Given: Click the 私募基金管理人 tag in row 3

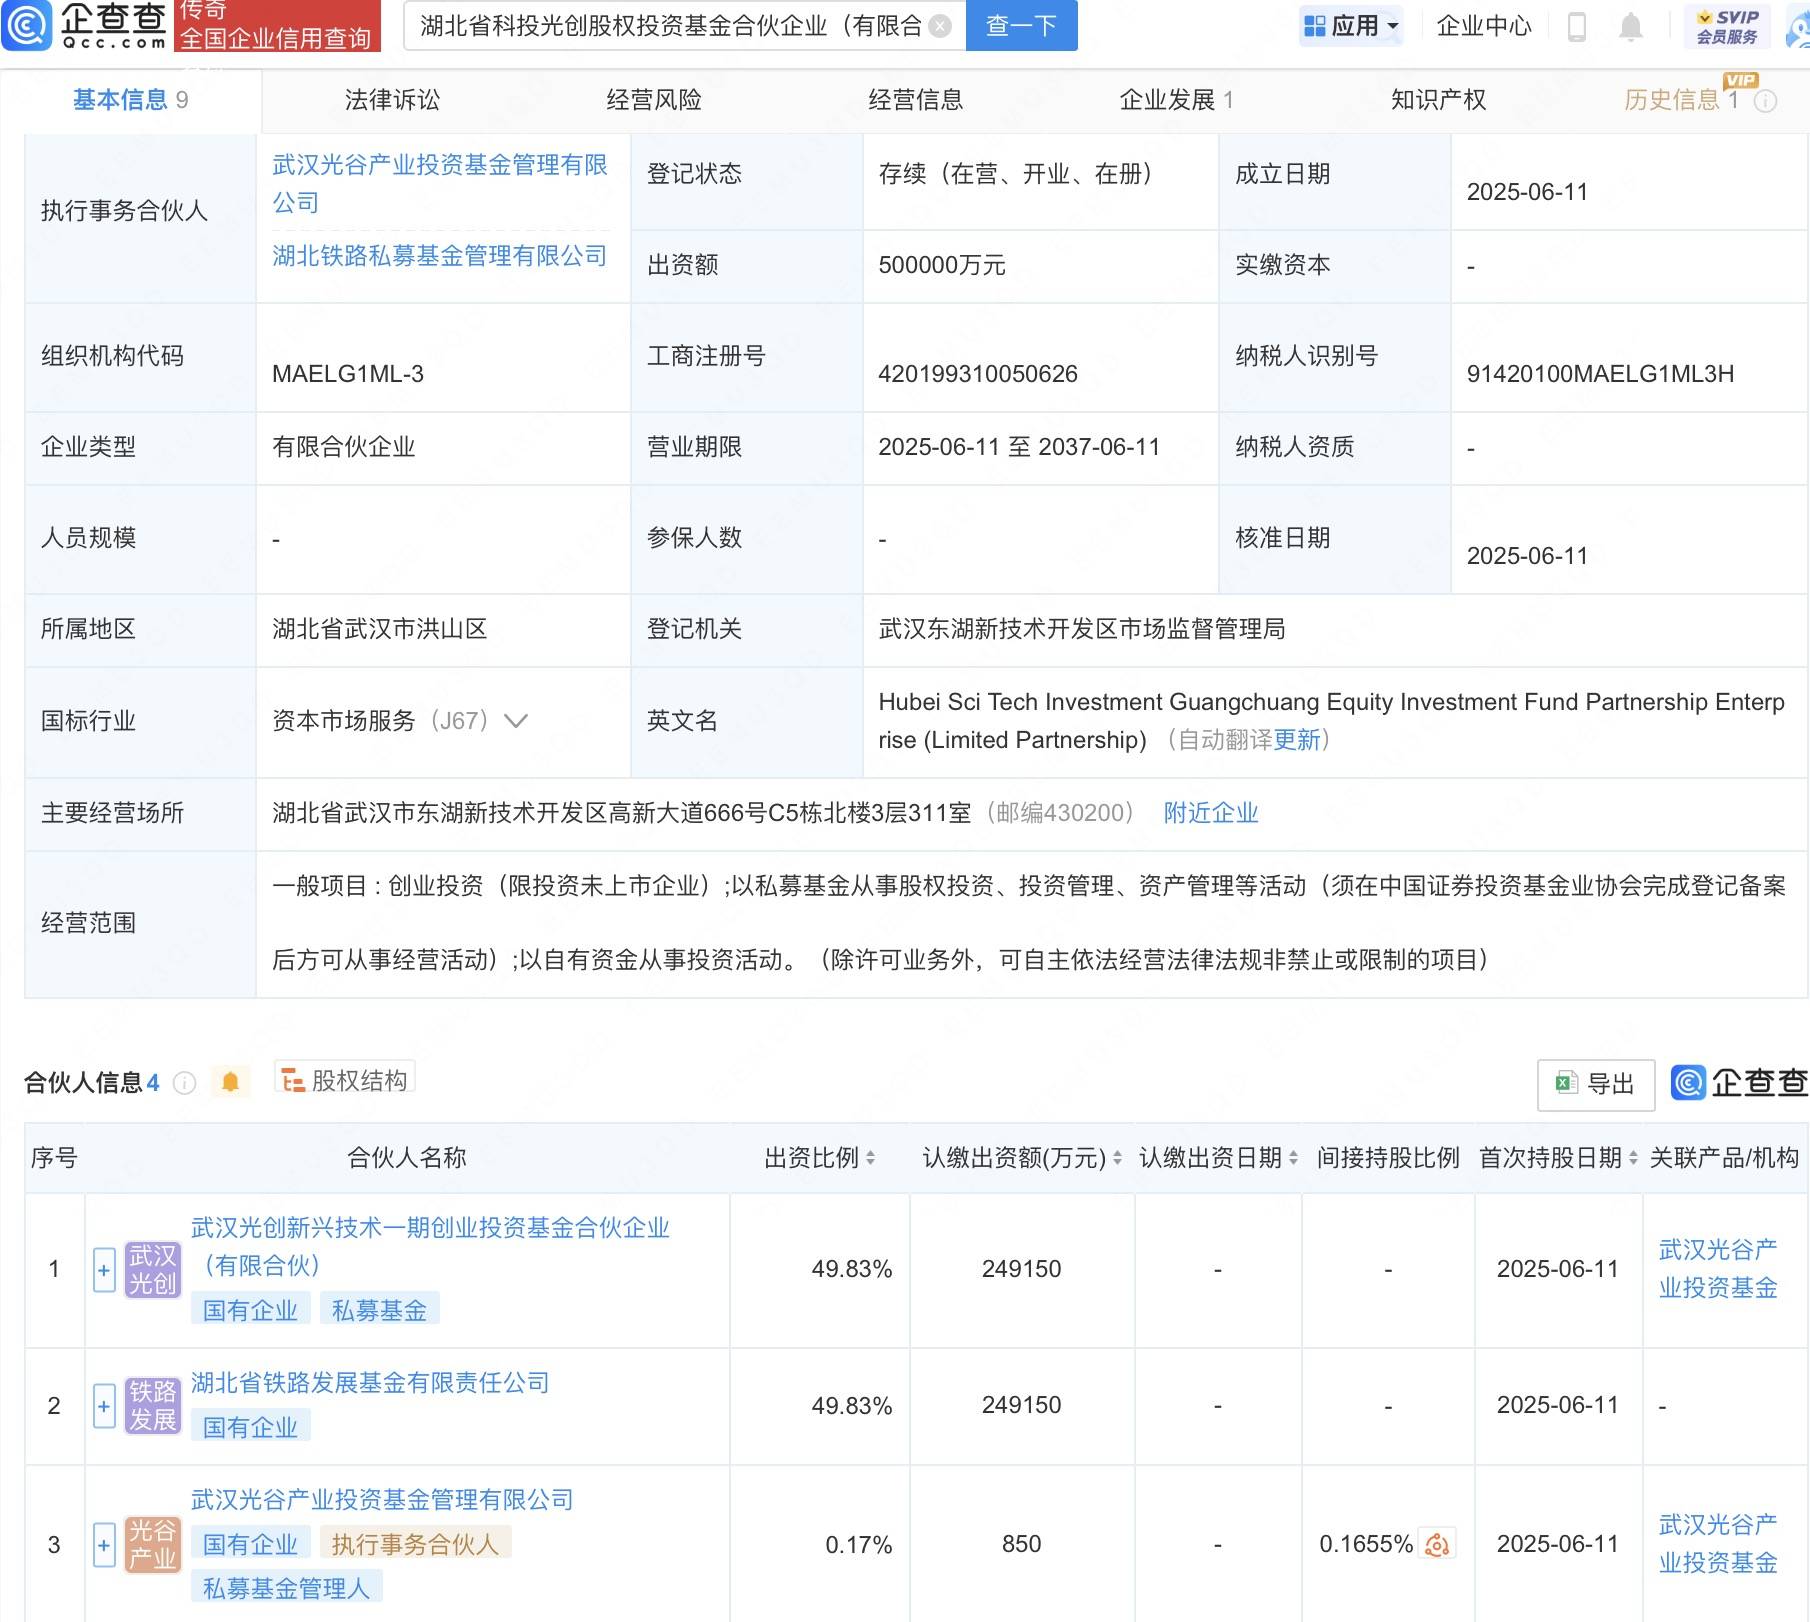Looking at the screenshot, I should point(286,1589).
